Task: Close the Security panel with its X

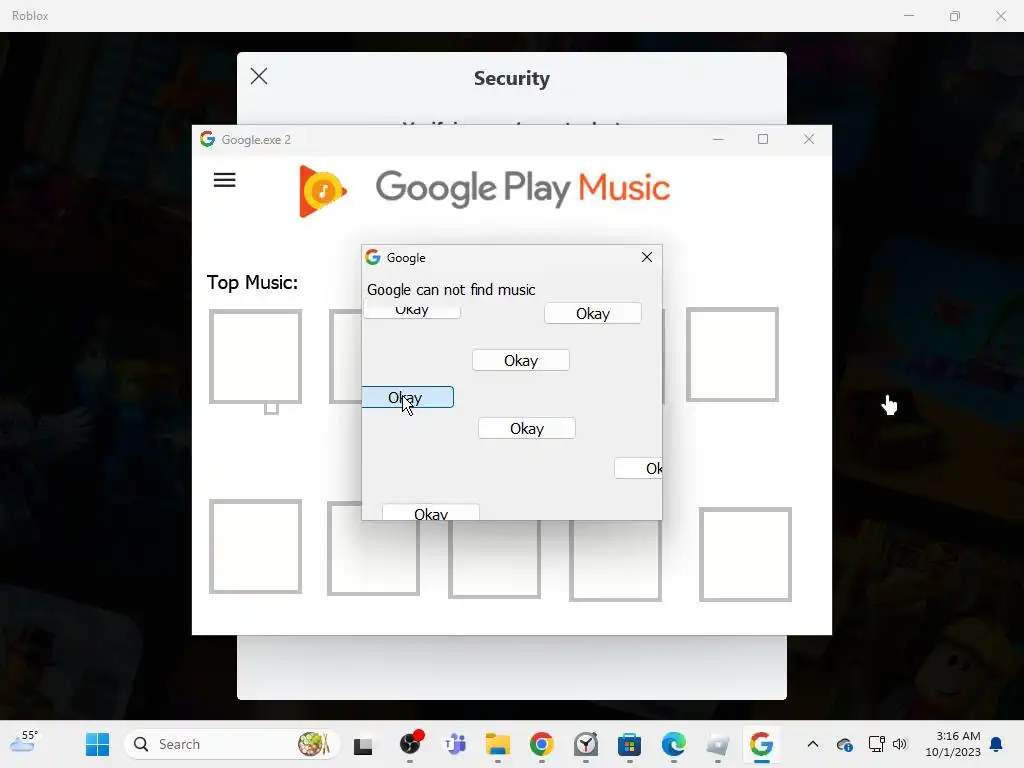Action: click(x=259, y=76)
